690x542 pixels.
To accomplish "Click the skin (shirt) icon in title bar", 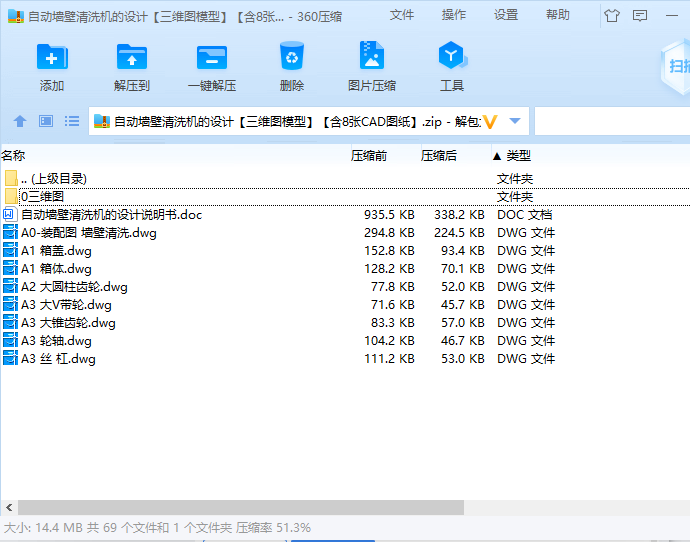I will pos(612,16).
